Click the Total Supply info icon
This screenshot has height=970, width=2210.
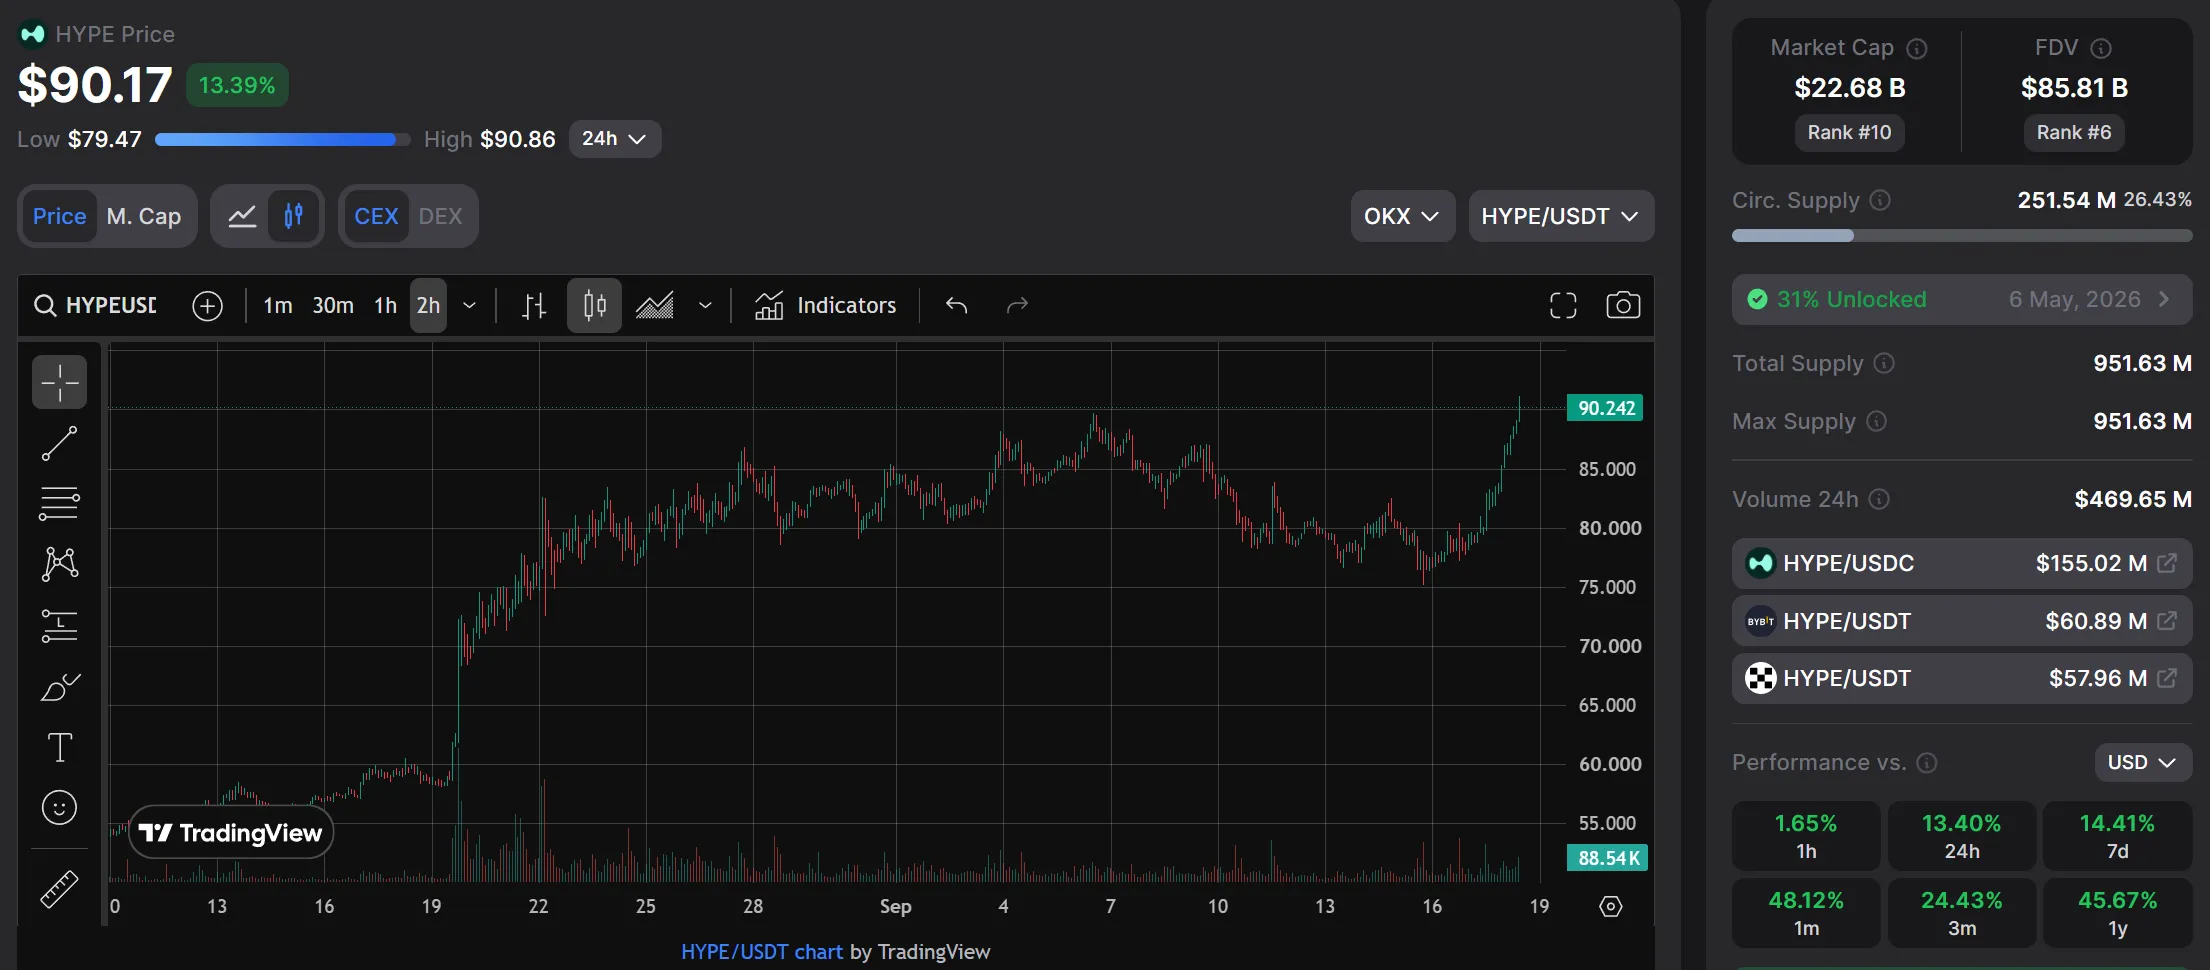click(x=1884, y=363)
